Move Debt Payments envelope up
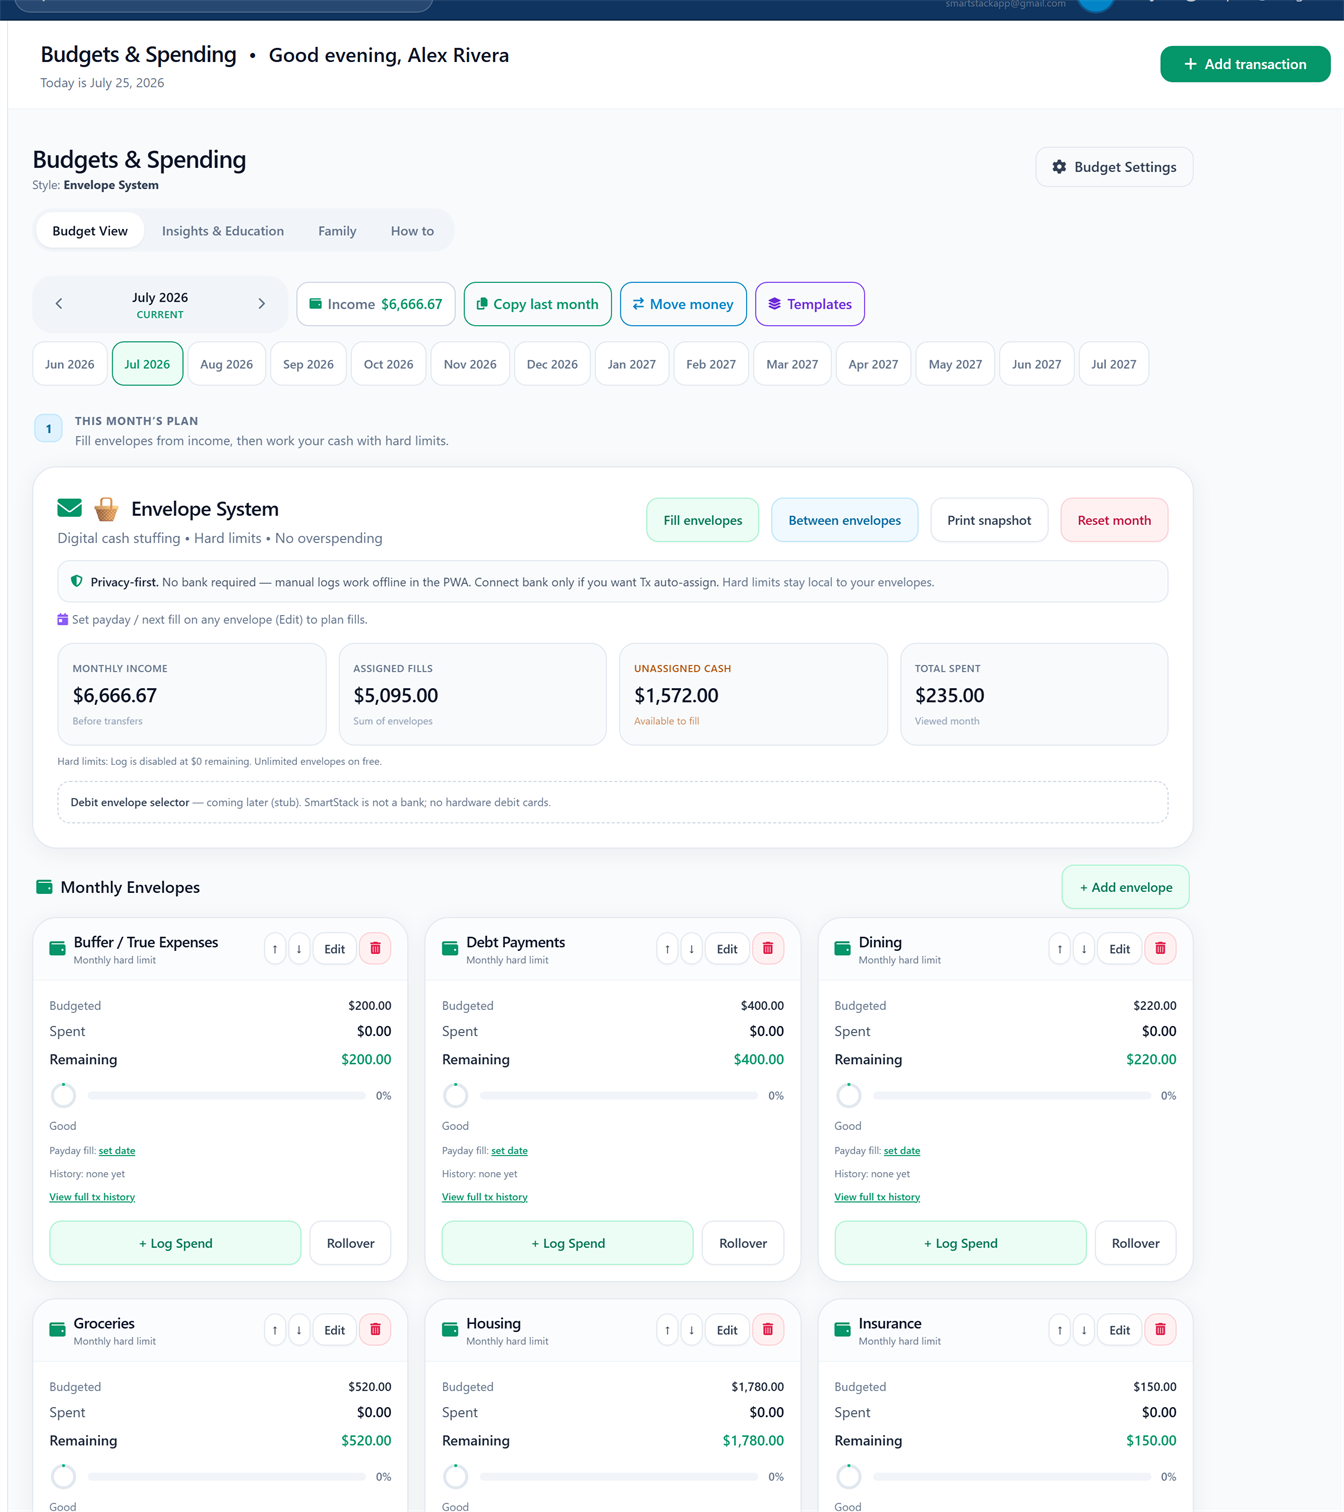 (x=667, y=948)
